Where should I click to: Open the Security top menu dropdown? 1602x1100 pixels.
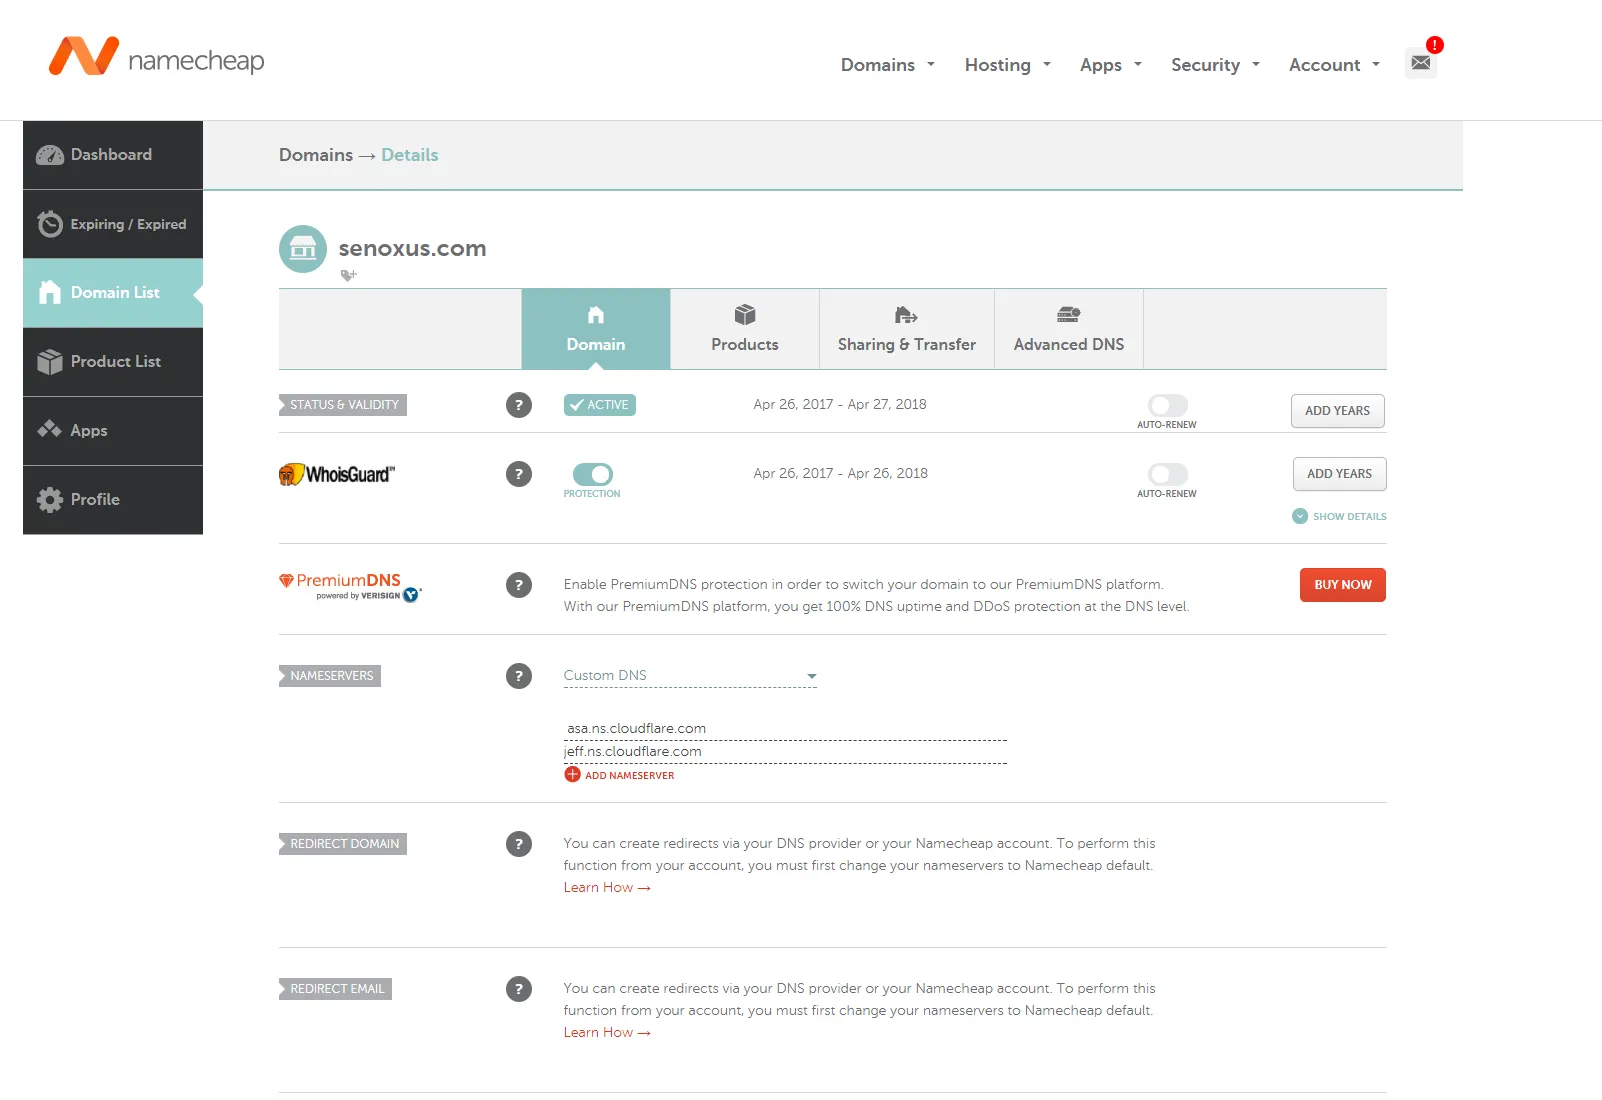coord(1216,65)
